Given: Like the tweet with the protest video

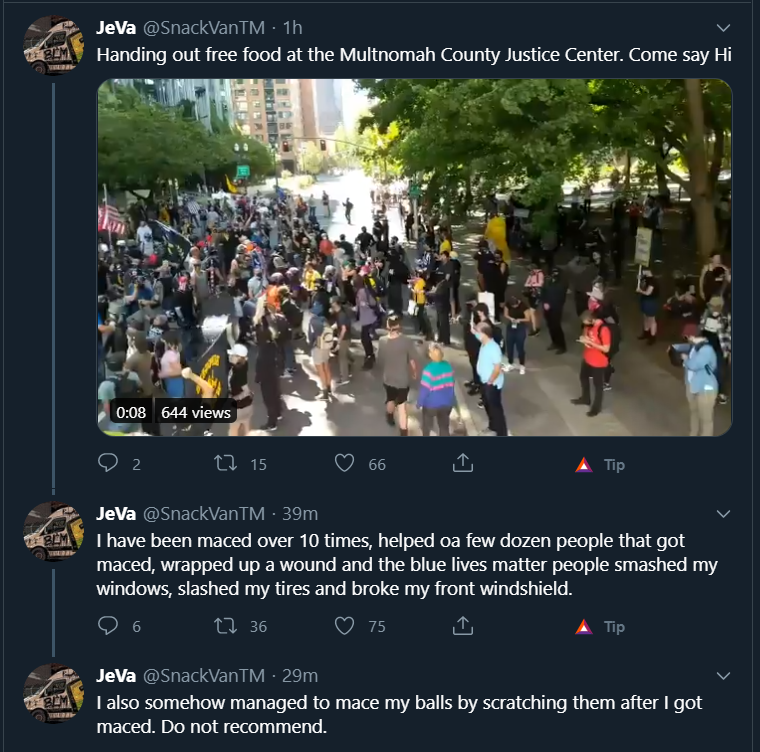Looking at the screenshot, I should (344, 463).
